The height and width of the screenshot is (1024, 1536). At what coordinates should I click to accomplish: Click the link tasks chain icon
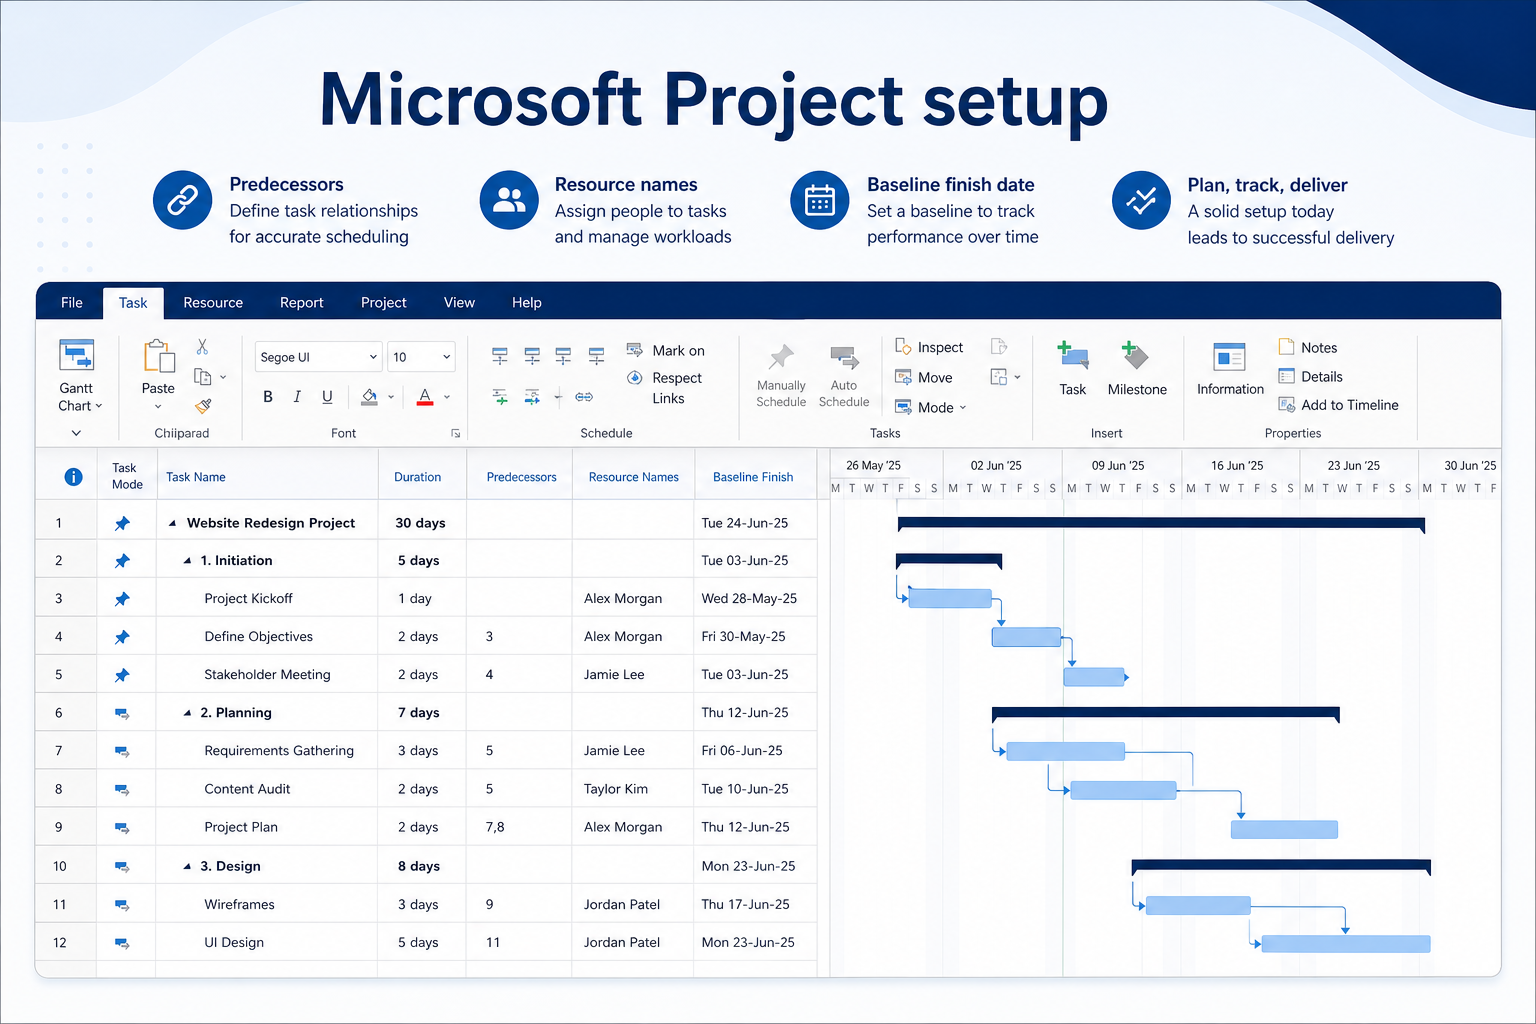pos(584,397)
